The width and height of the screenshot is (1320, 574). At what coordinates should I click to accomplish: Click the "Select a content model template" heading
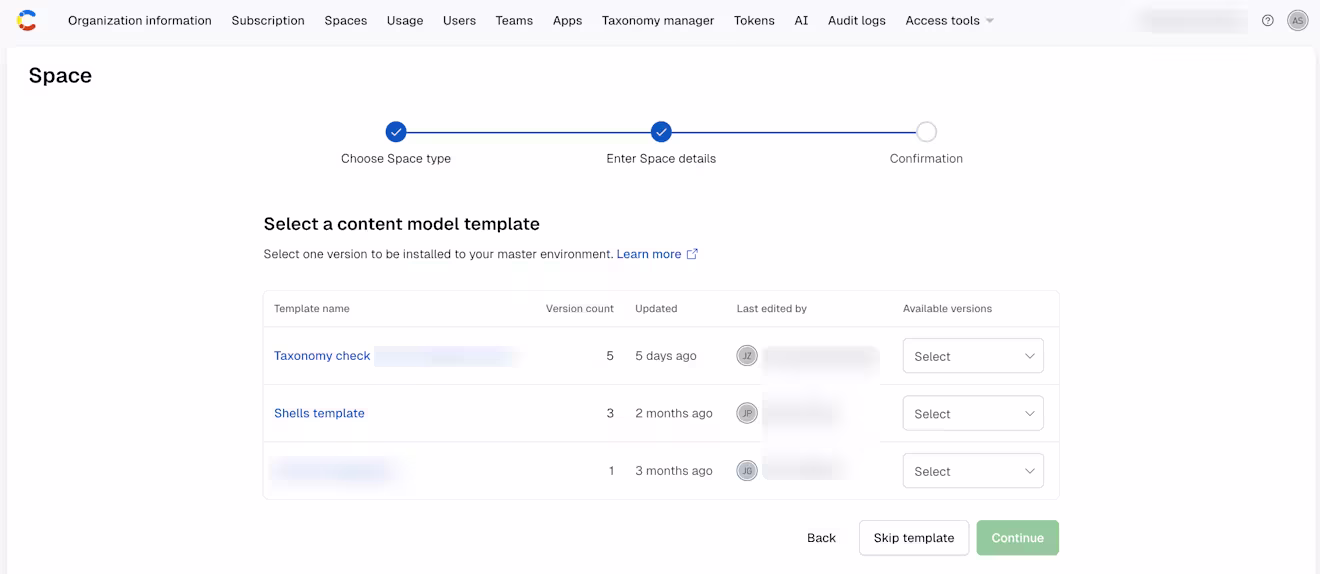point(402,224)
